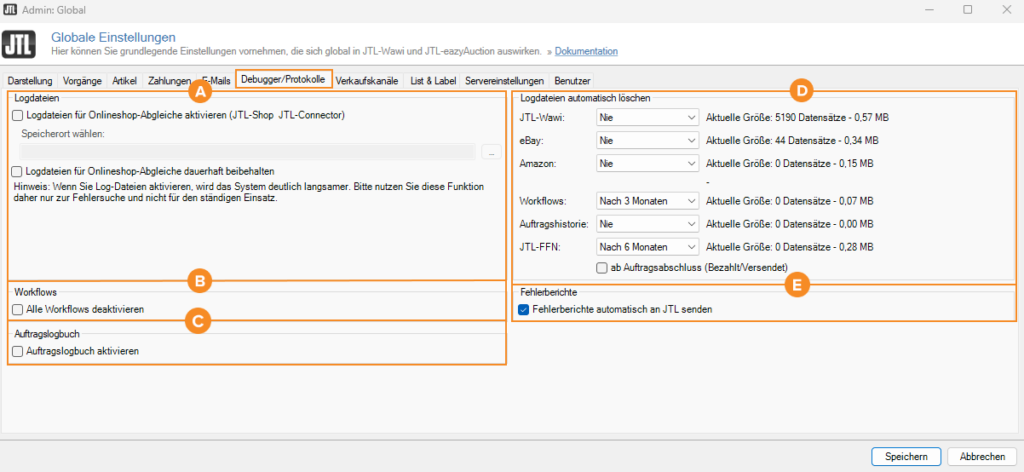Click the 'JTL-FFN:' label
Image resolution: width=1024 pixels, height=472 pixels.
(x=537, y=247)
